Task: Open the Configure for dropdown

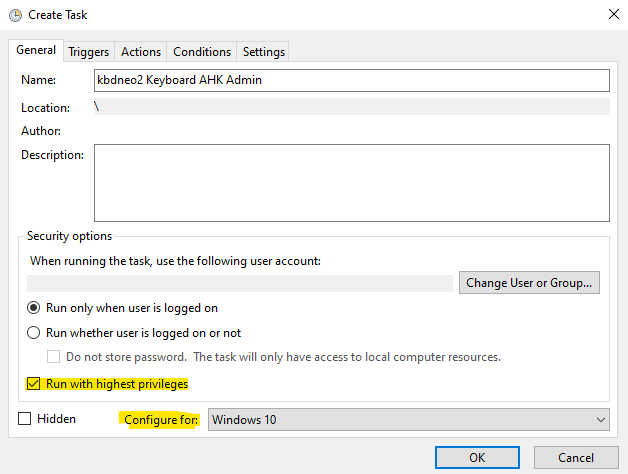Action: [x=409, y=420]
